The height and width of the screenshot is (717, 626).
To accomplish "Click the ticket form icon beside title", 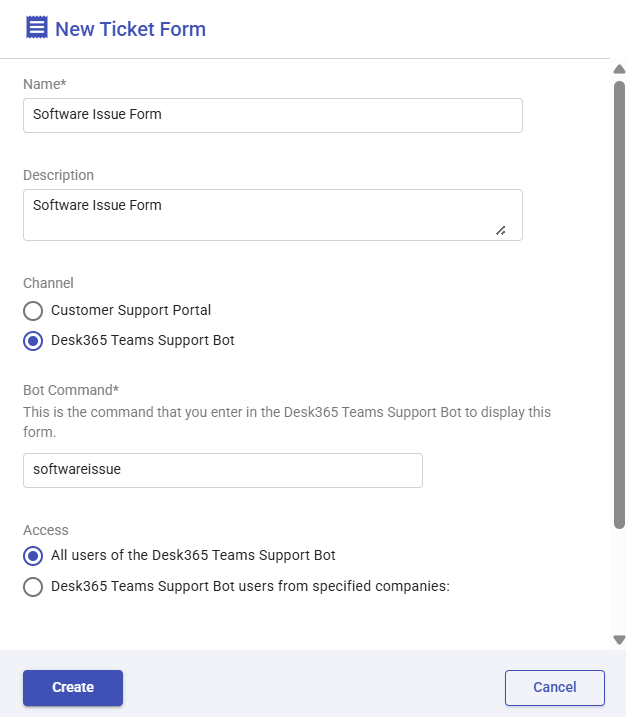I will 37,27.
